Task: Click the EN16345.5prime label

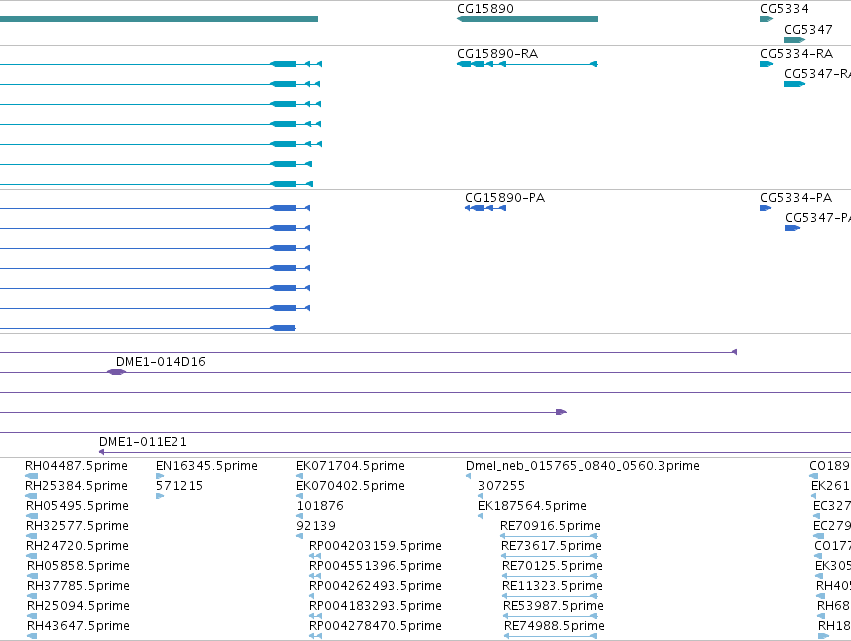Action: [x=206, y=466]
